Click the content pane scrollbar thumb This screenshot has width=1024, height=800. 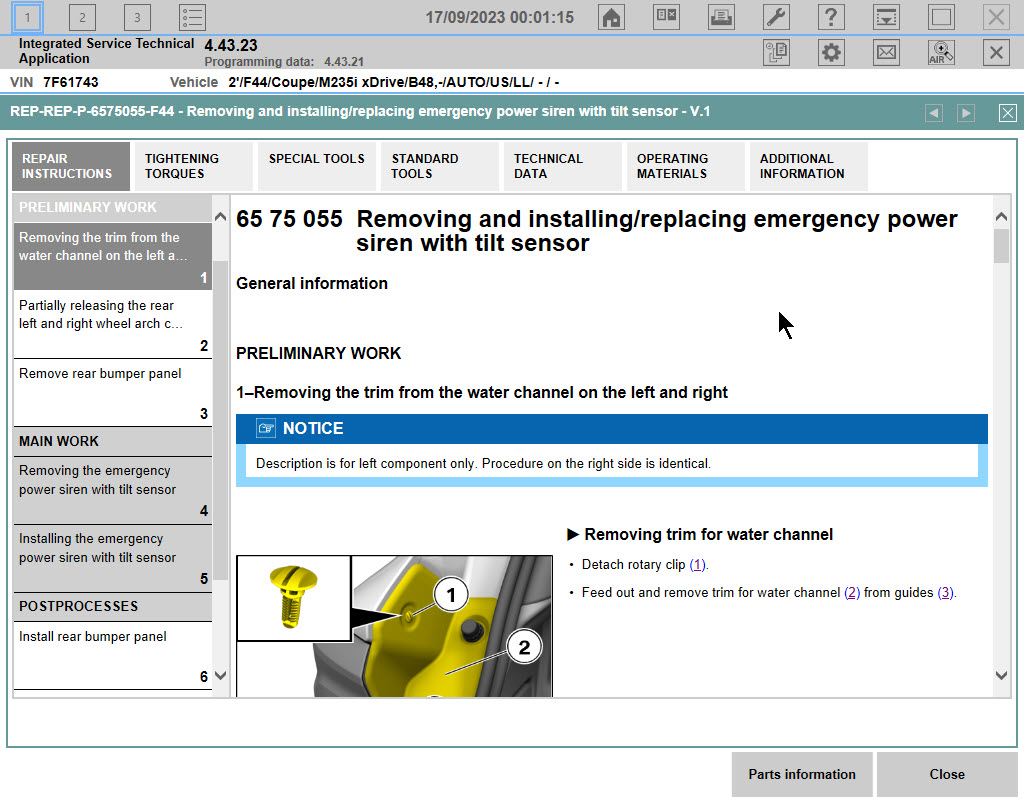pyautogui.click(x=1001, y=246)
